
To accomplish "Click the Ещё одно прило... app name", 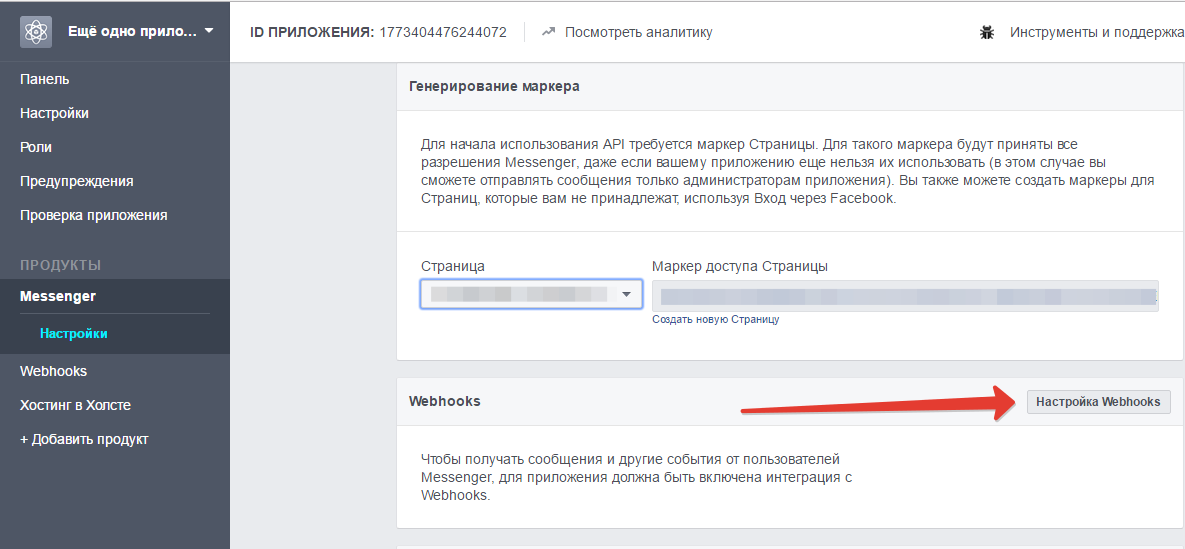I will pos(131,32).
